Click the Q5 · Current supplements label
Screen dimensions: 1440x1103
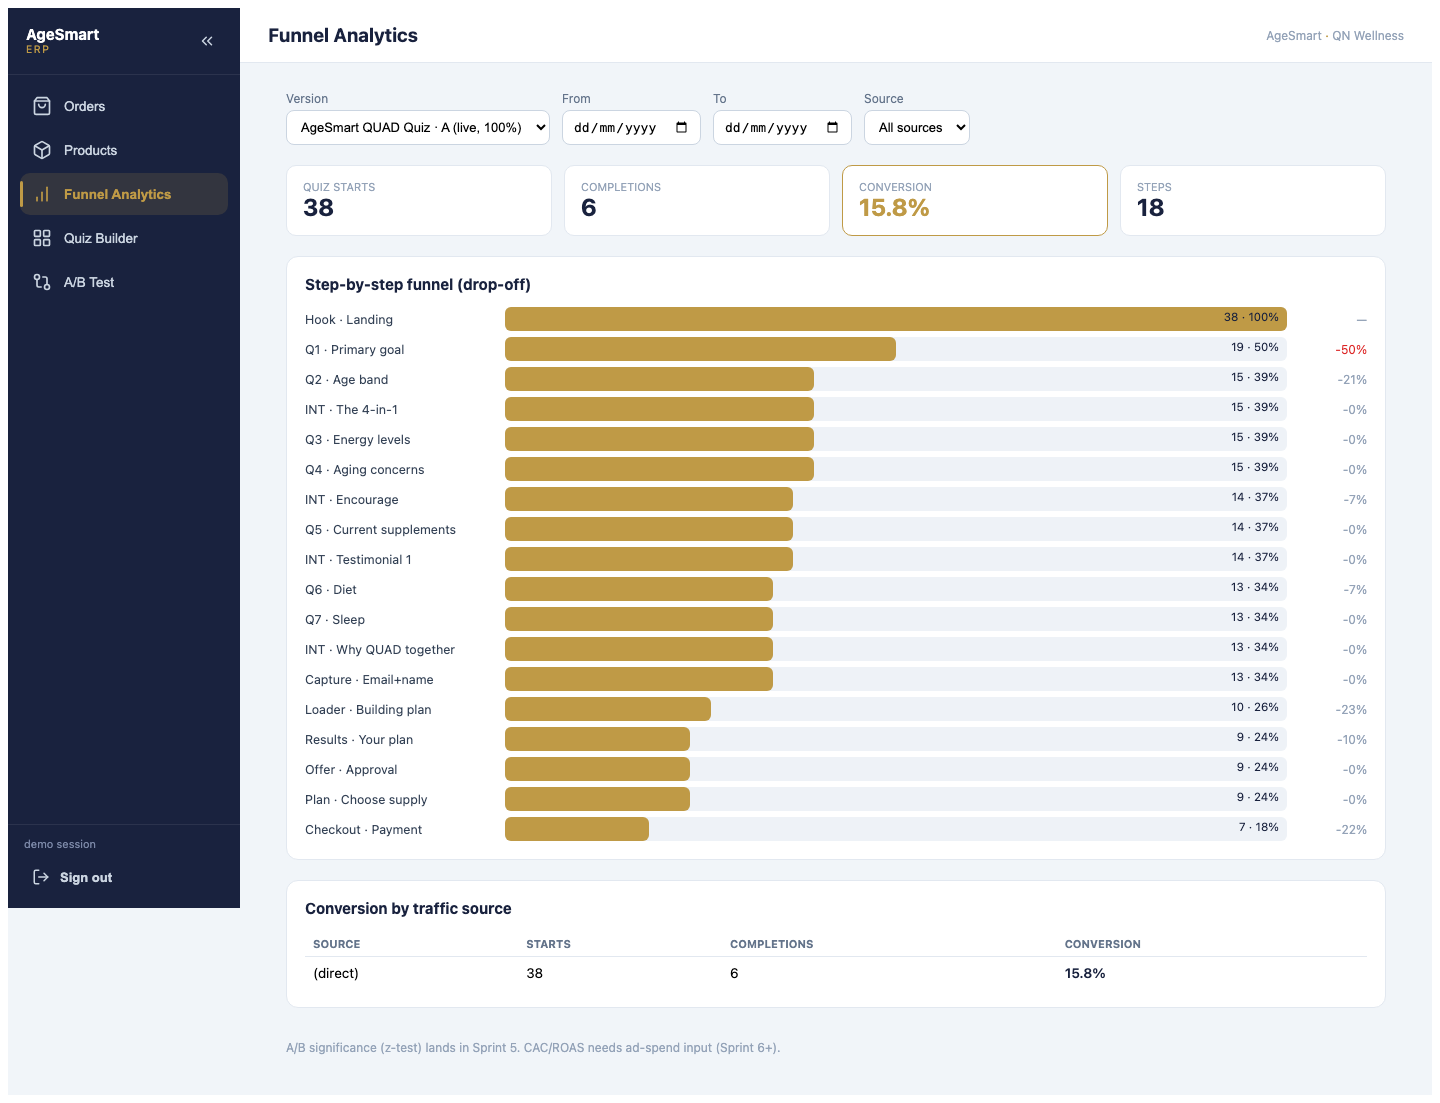[x=380, y=529]
